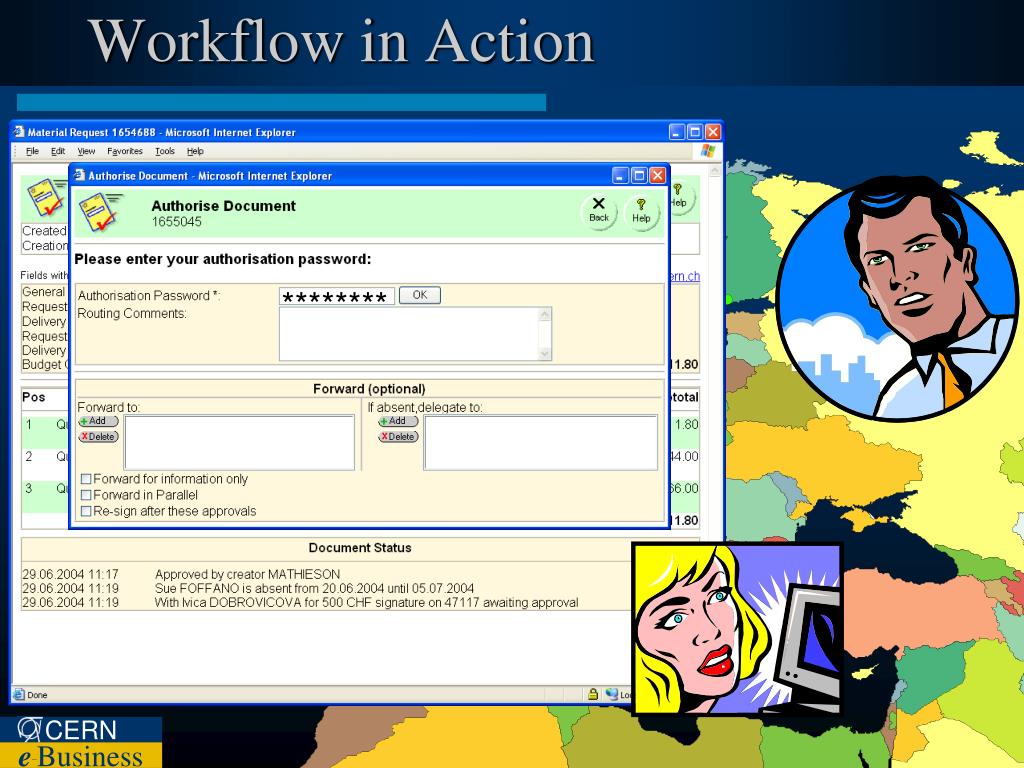Click Routing Comments scrollbar down arrow
This screenshot has height=768, width=1024.
pos(545,353)
